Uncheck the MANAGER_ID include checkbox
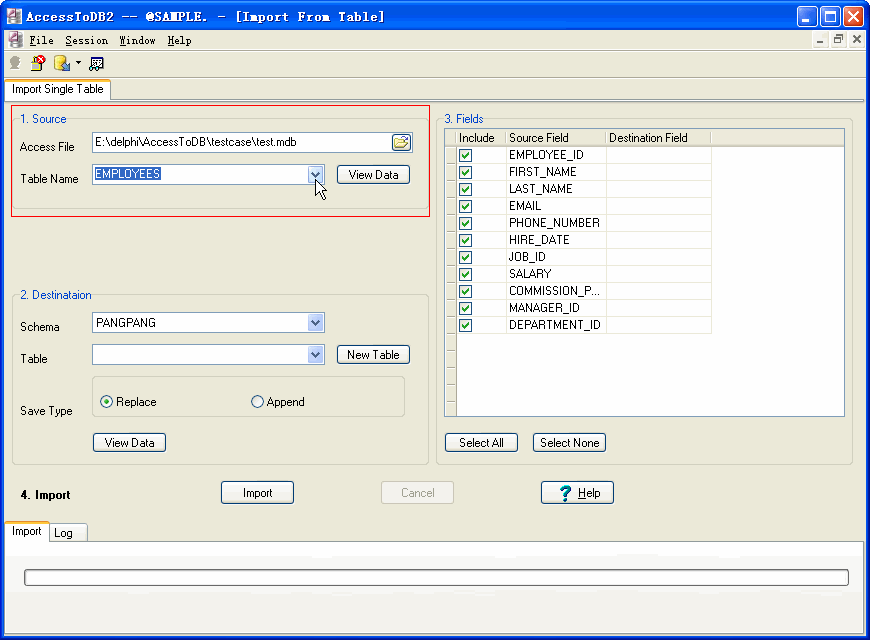 (466, 308)
